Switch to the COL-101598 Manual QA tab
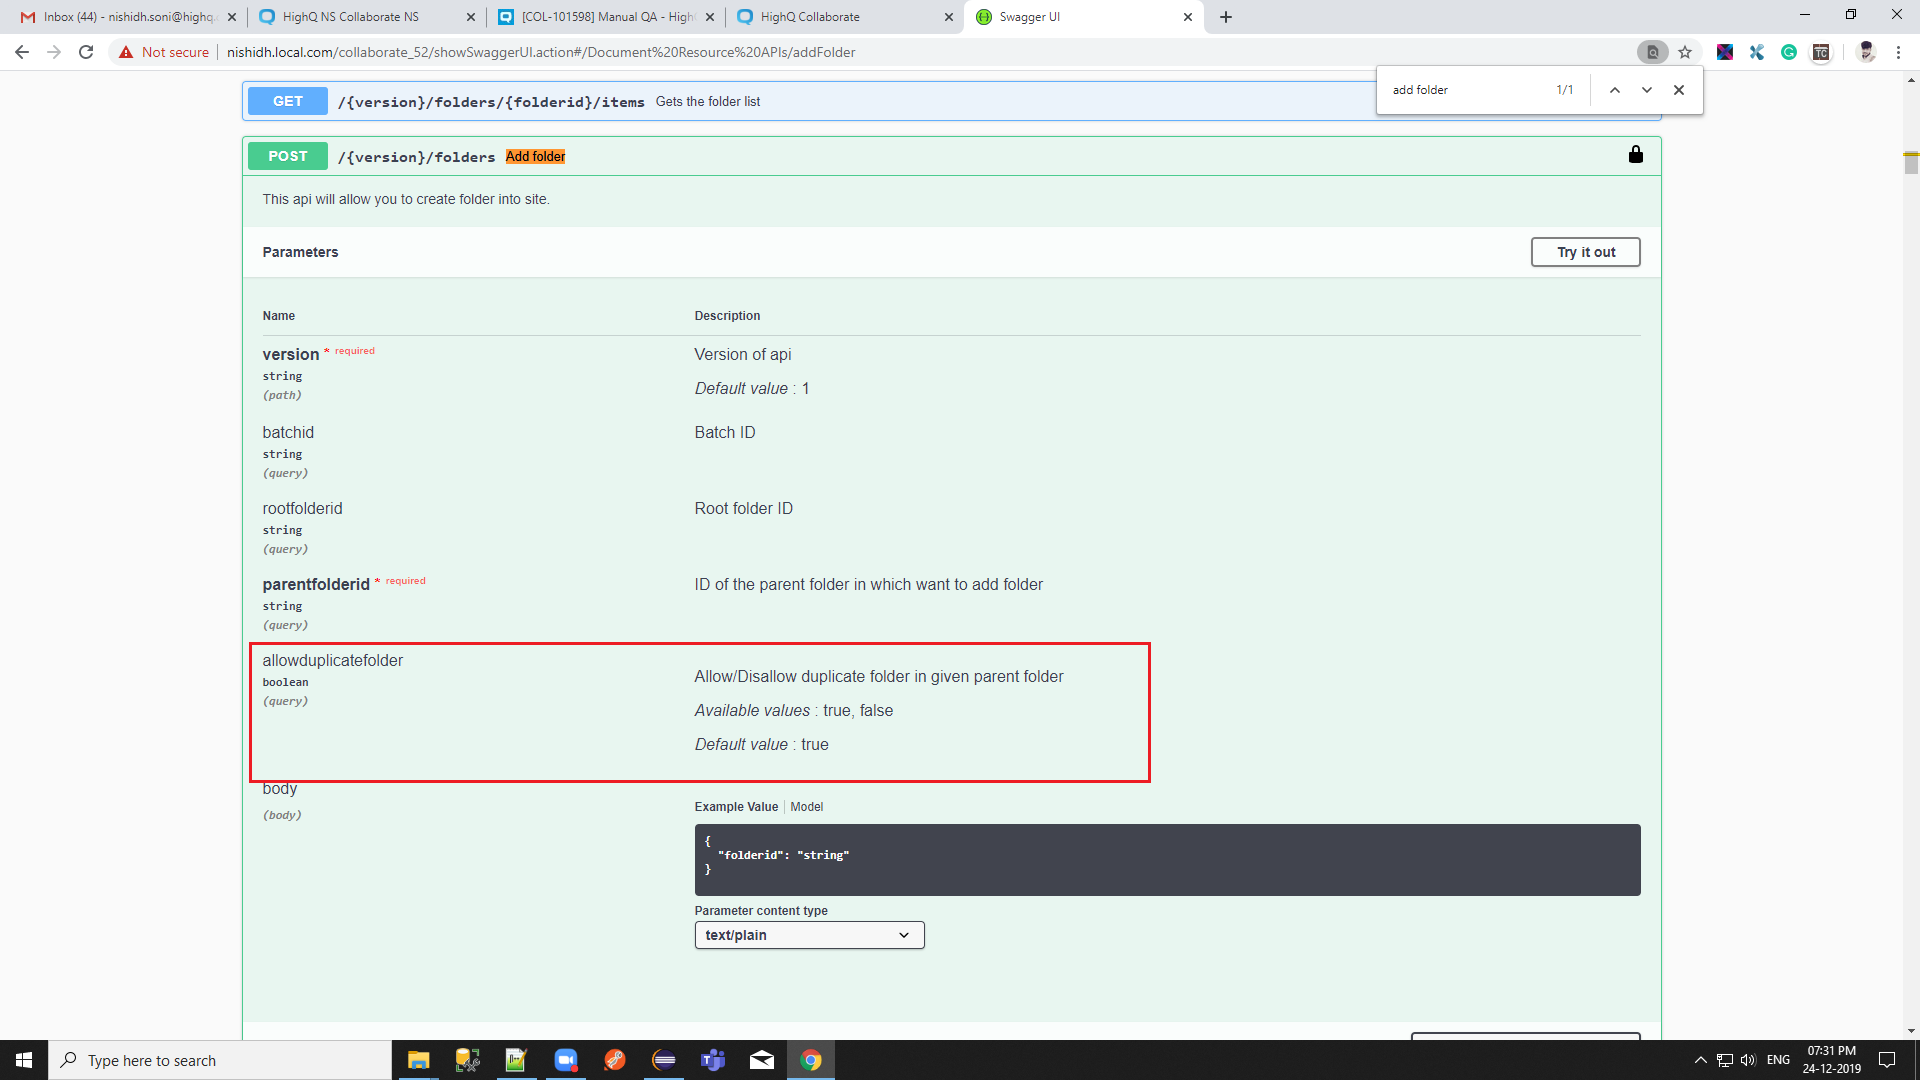This screenshot has height=1080, width=1920. pyautogui.click(x=606, y=17)
